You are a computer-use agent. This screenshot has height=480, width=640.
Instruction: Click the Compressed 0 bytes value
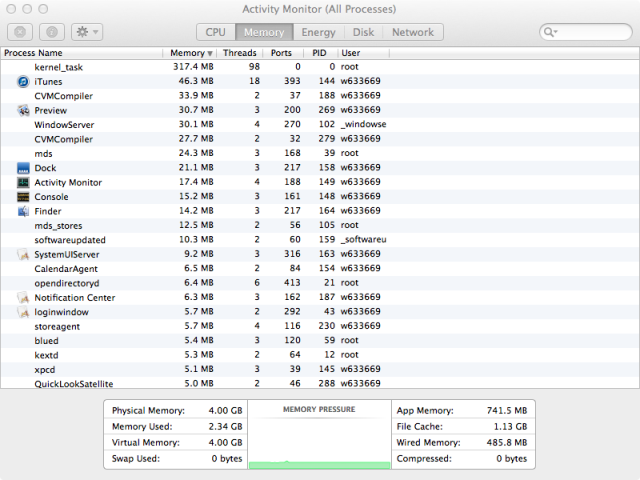coord(512,458)
